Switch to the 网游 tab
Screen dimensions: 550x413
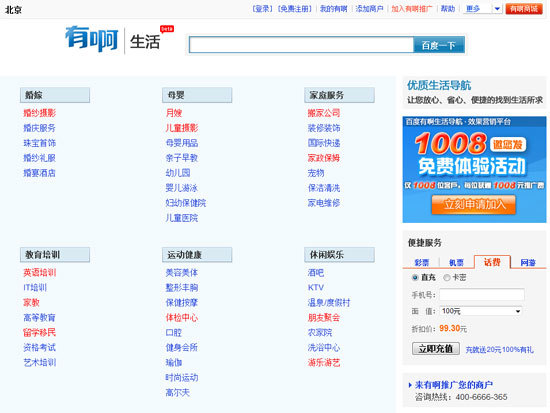coord(528,262)
